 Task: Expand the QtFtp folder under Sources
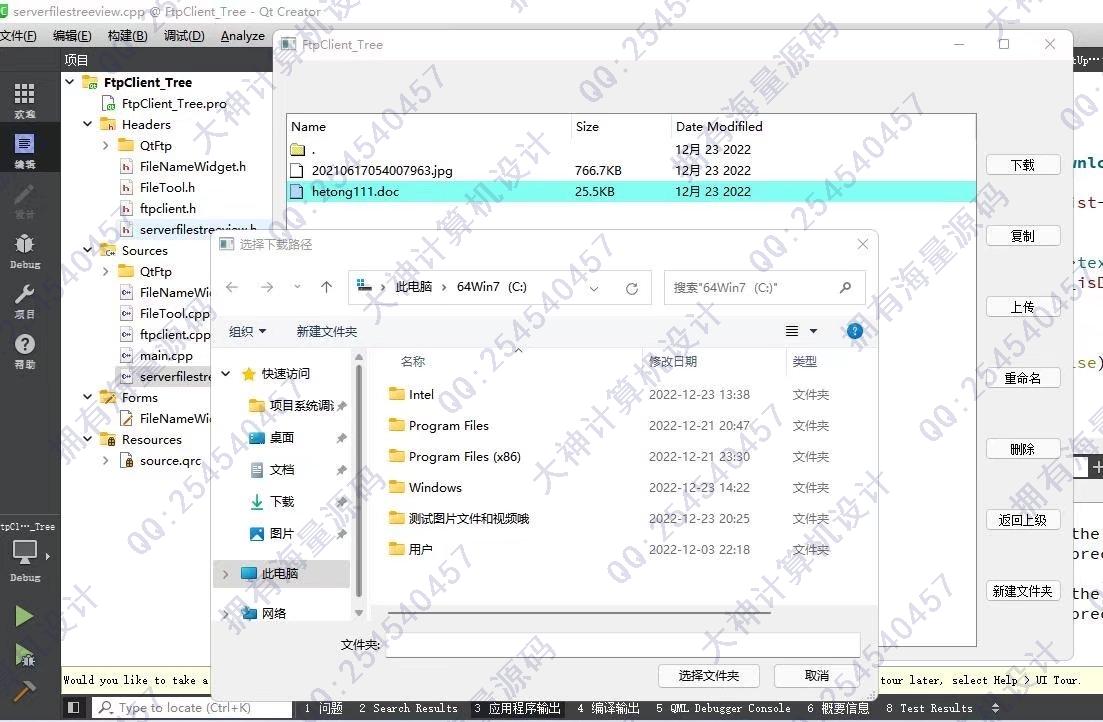pos(106,272)
